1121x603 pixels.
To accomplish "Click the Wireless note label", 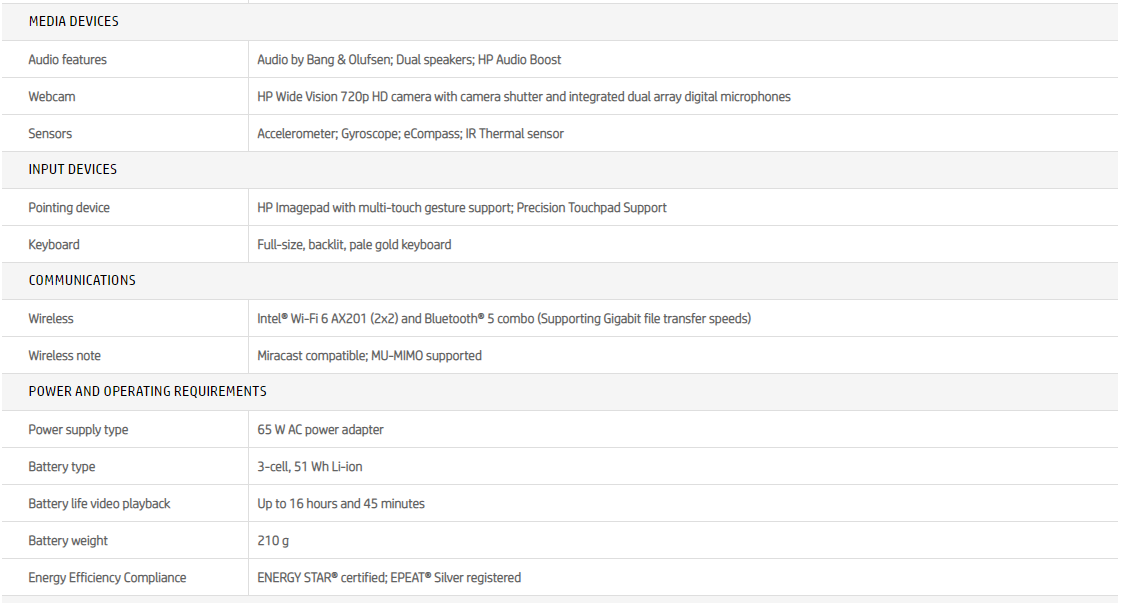I will click(64, 356).
